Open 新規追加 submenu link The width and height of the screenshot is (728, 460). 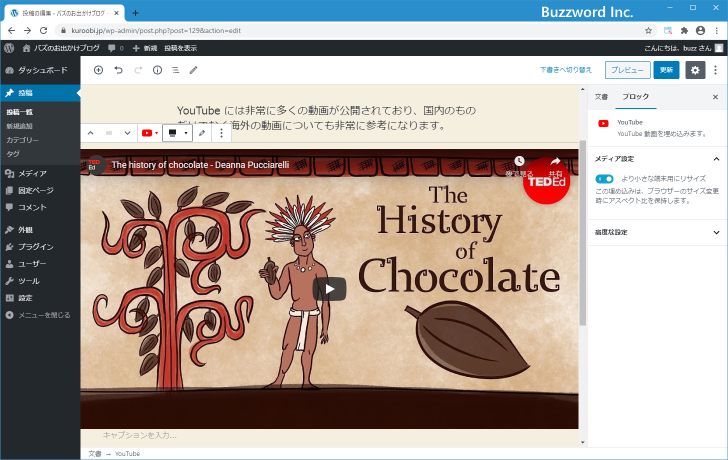tap(20, 126)
